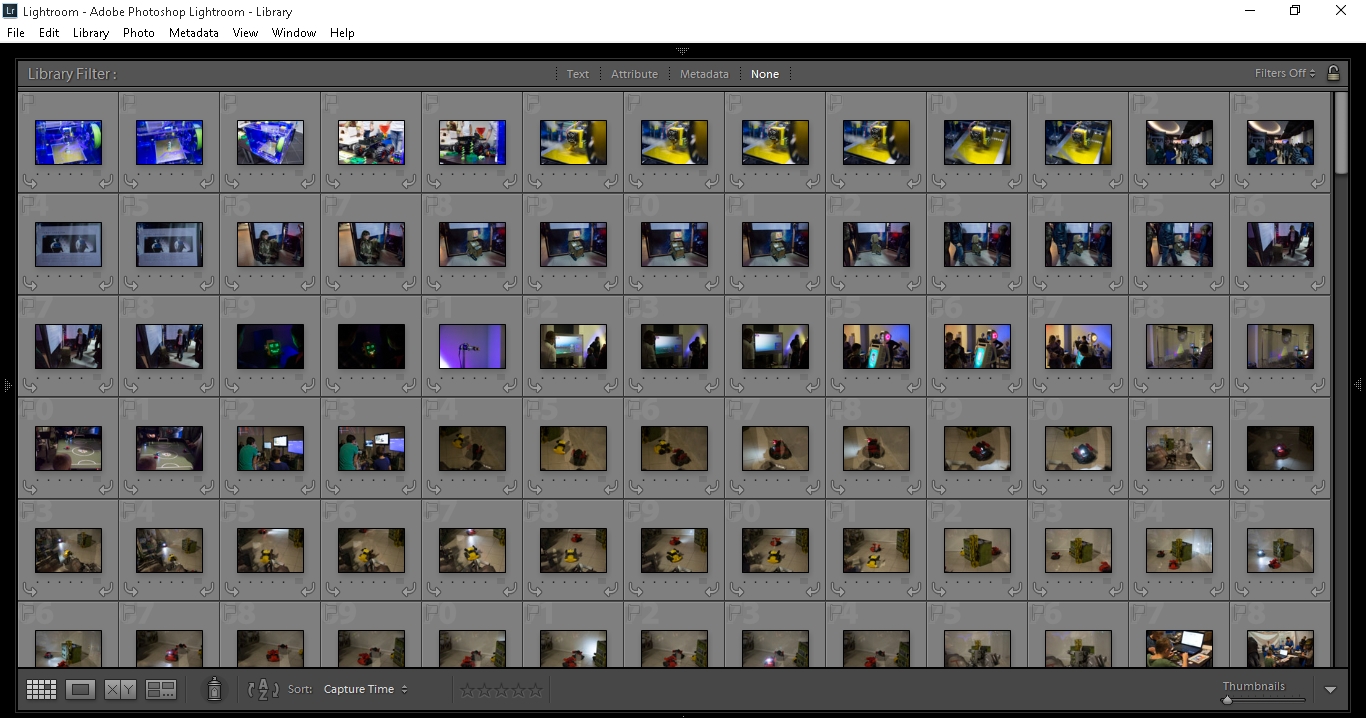The width and height of the screenshot is (1366, 718).
Task: Open the Metadata menu
Action: click(x=194, y=33)
